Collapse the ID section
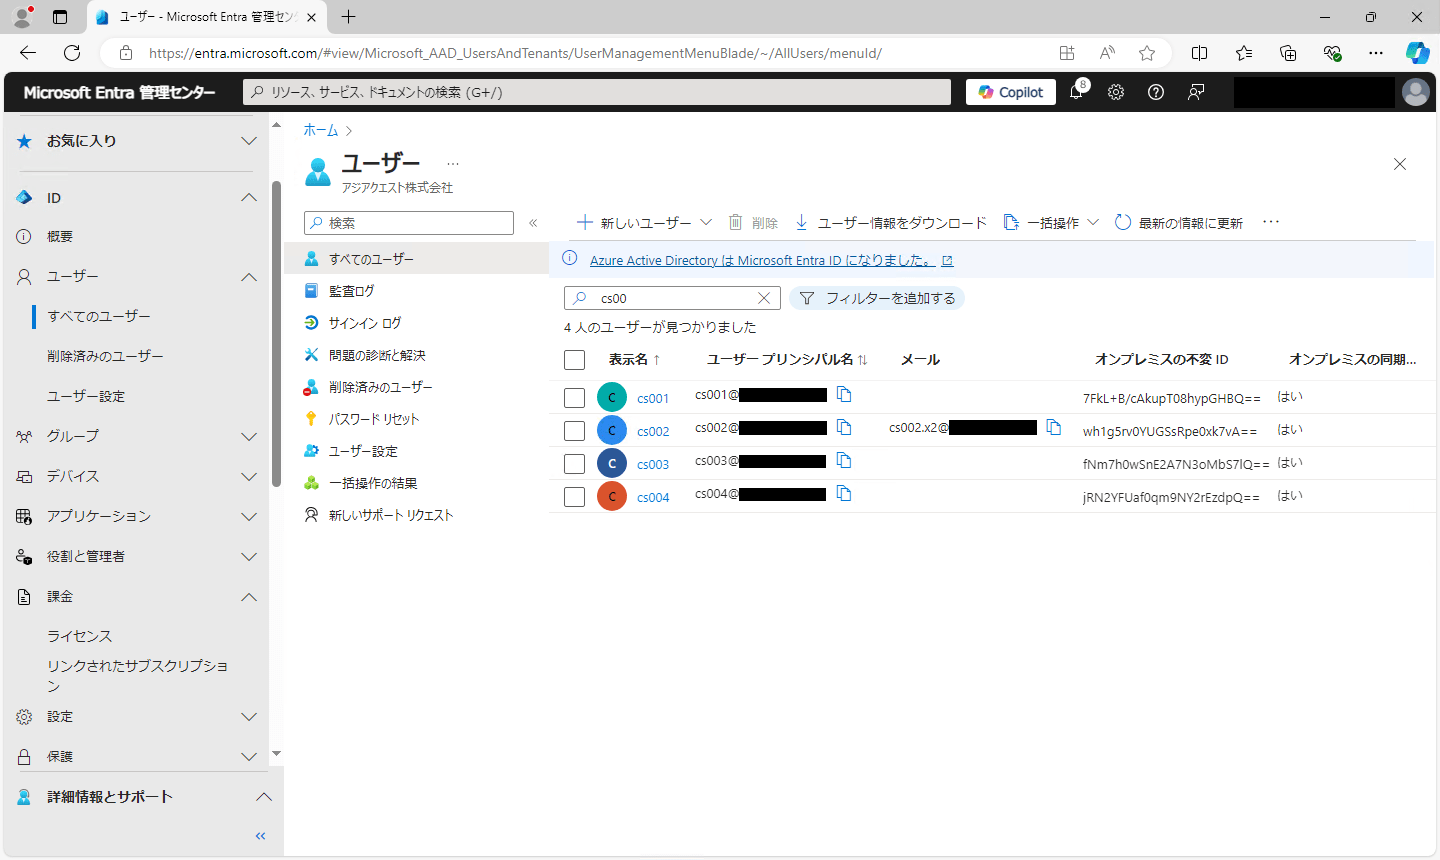This screenshot has width=1440, height=860. point(249,198)
